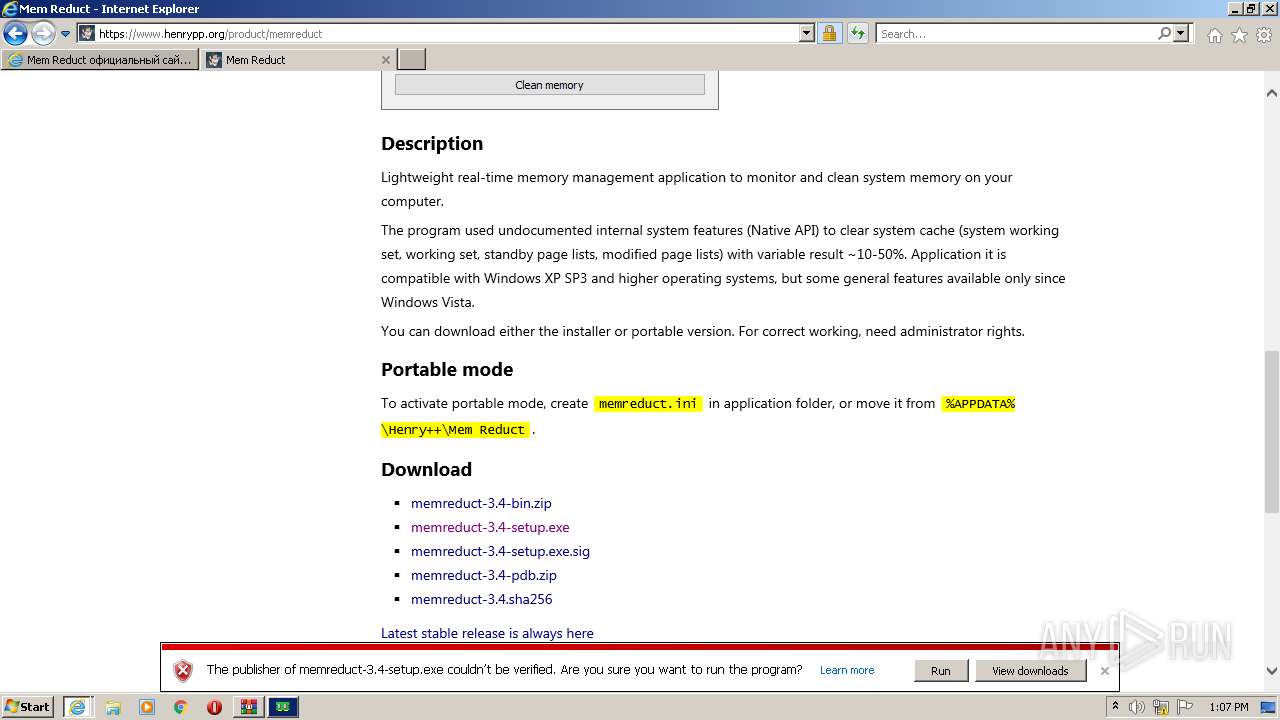
Task: Show hidden tray icons chevron
Action: 1115,707
